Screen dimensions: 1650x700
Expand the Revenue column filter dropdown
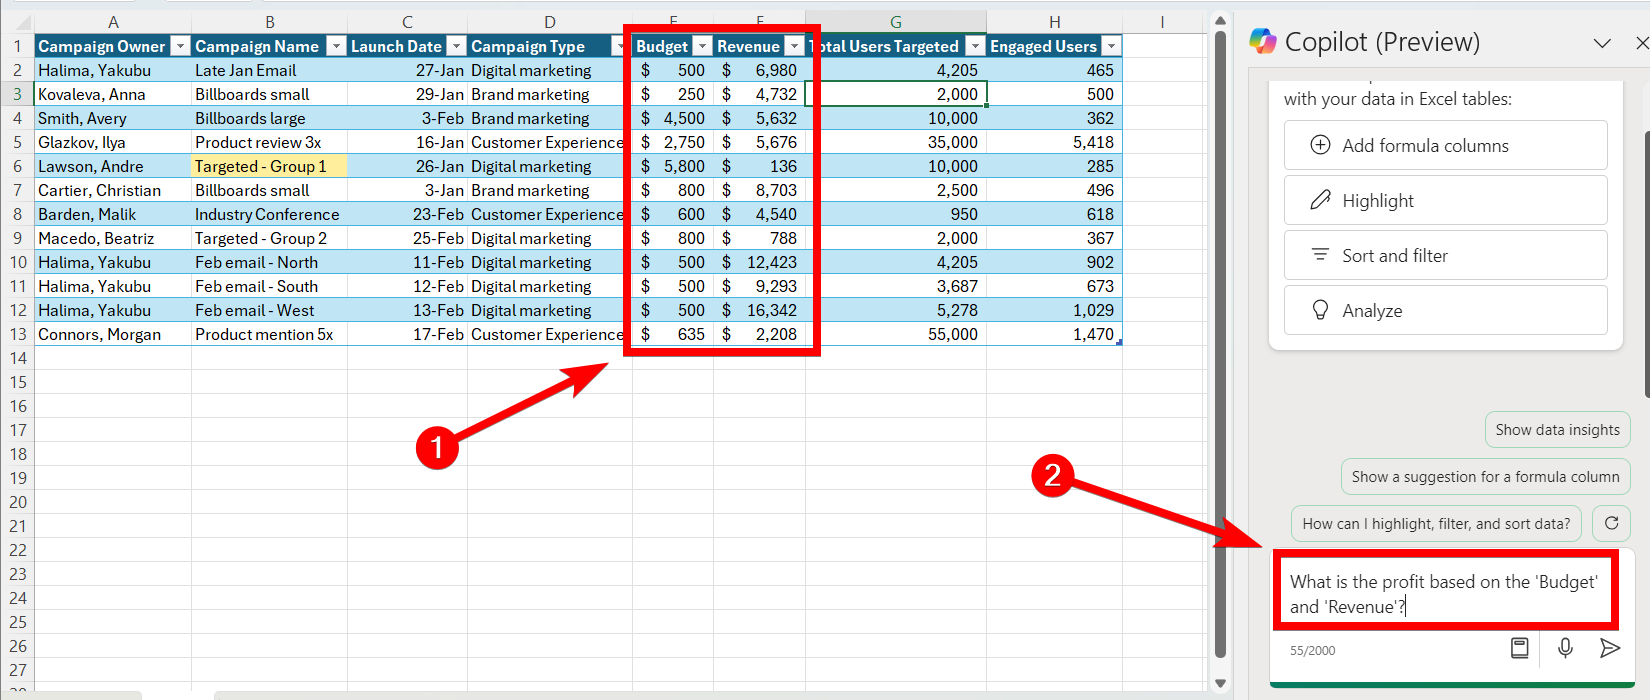click(794, 46)
